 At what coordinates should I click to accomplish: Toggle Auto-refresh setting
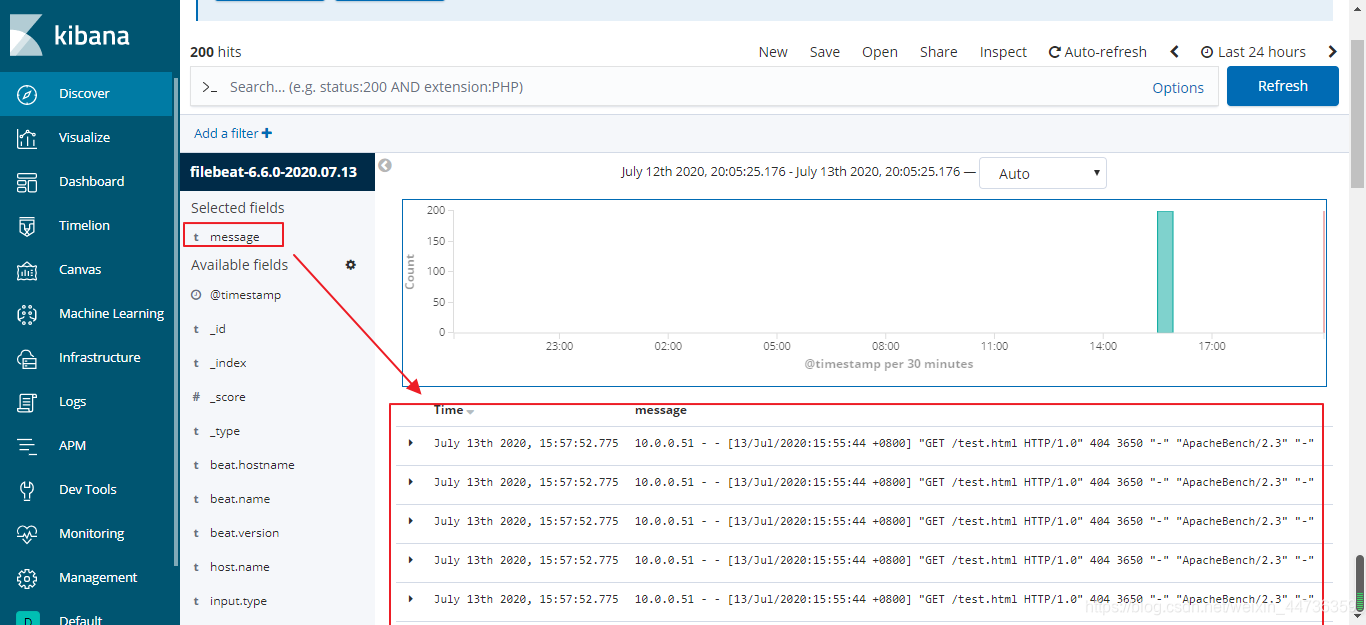[1097, 52]
